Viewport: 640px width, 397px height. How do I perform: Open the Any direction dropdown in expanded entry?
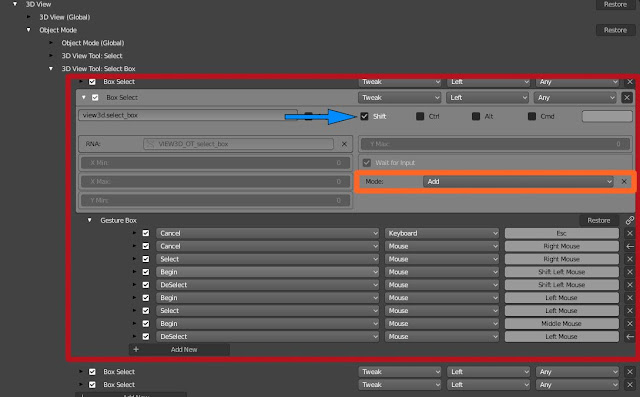[x=575, y=98]
